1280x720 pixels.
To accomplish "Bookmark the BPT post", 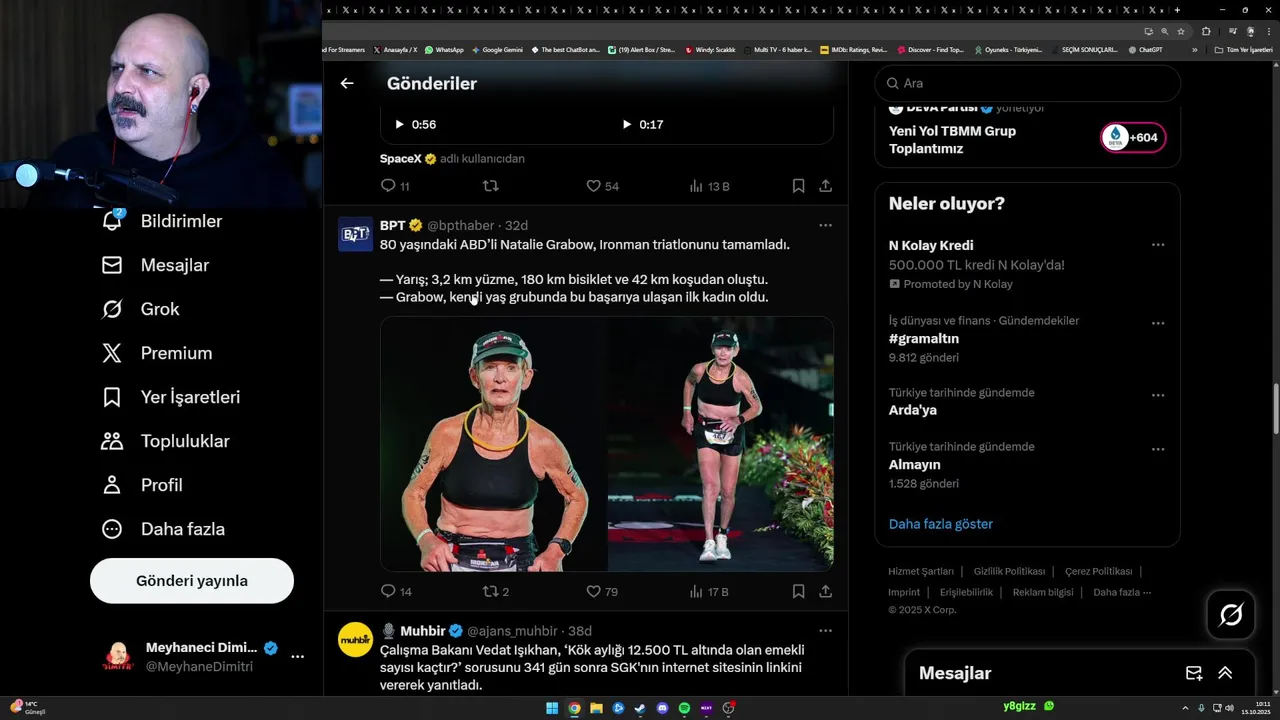I will [798, 592].
